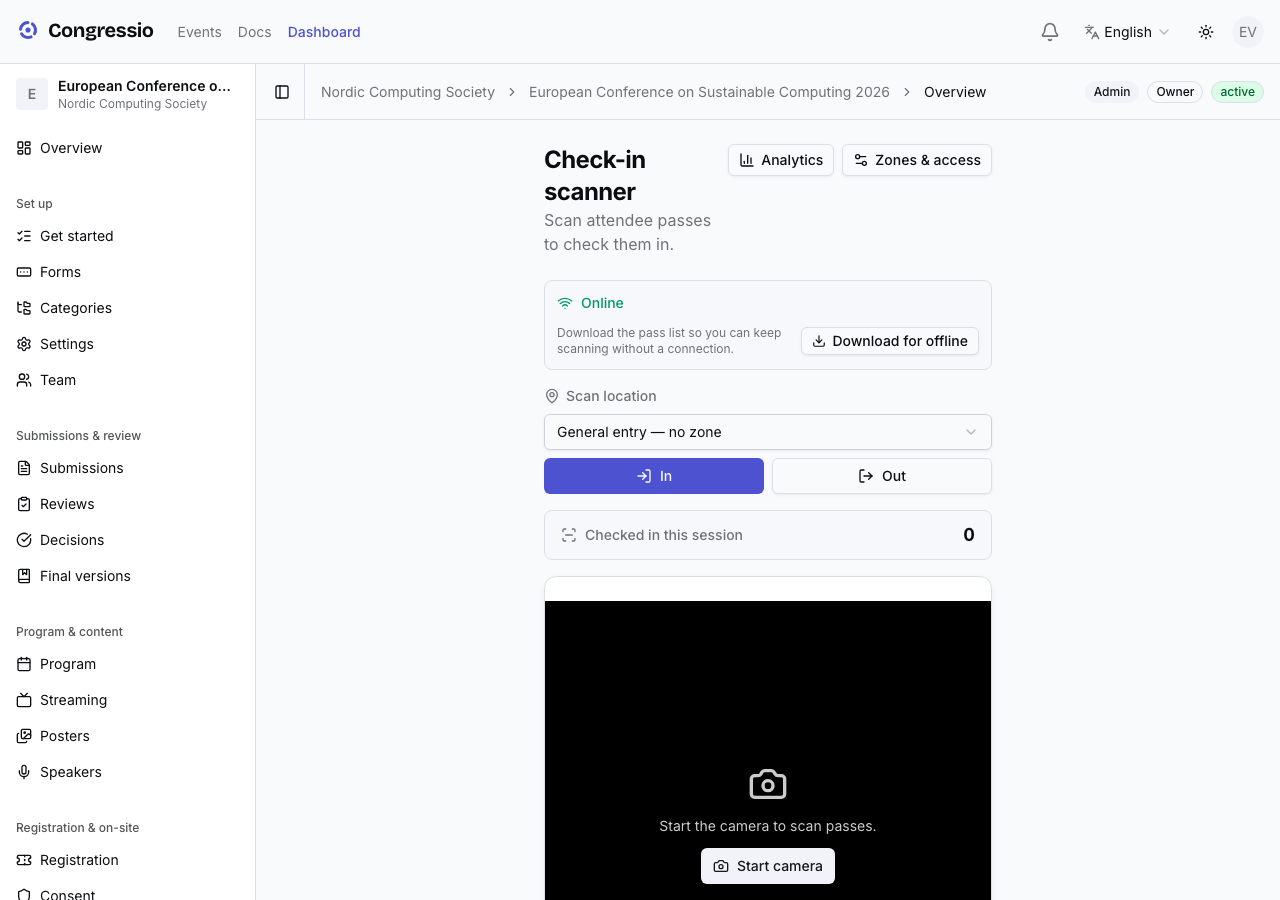Click 'Start the camera to scan passes.' text
The height and width of the screenshot is (900, 1280).
point(768,826)
